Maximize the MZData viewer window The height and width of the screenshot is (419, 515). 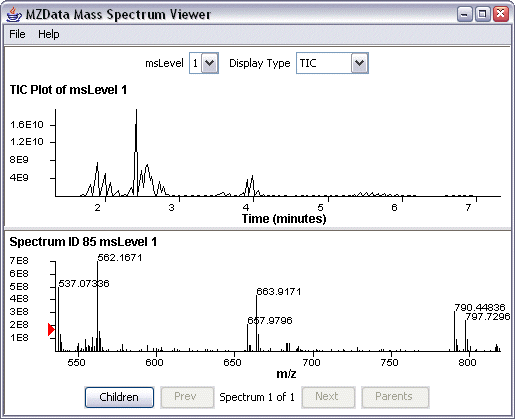click(x=482, y=14)
